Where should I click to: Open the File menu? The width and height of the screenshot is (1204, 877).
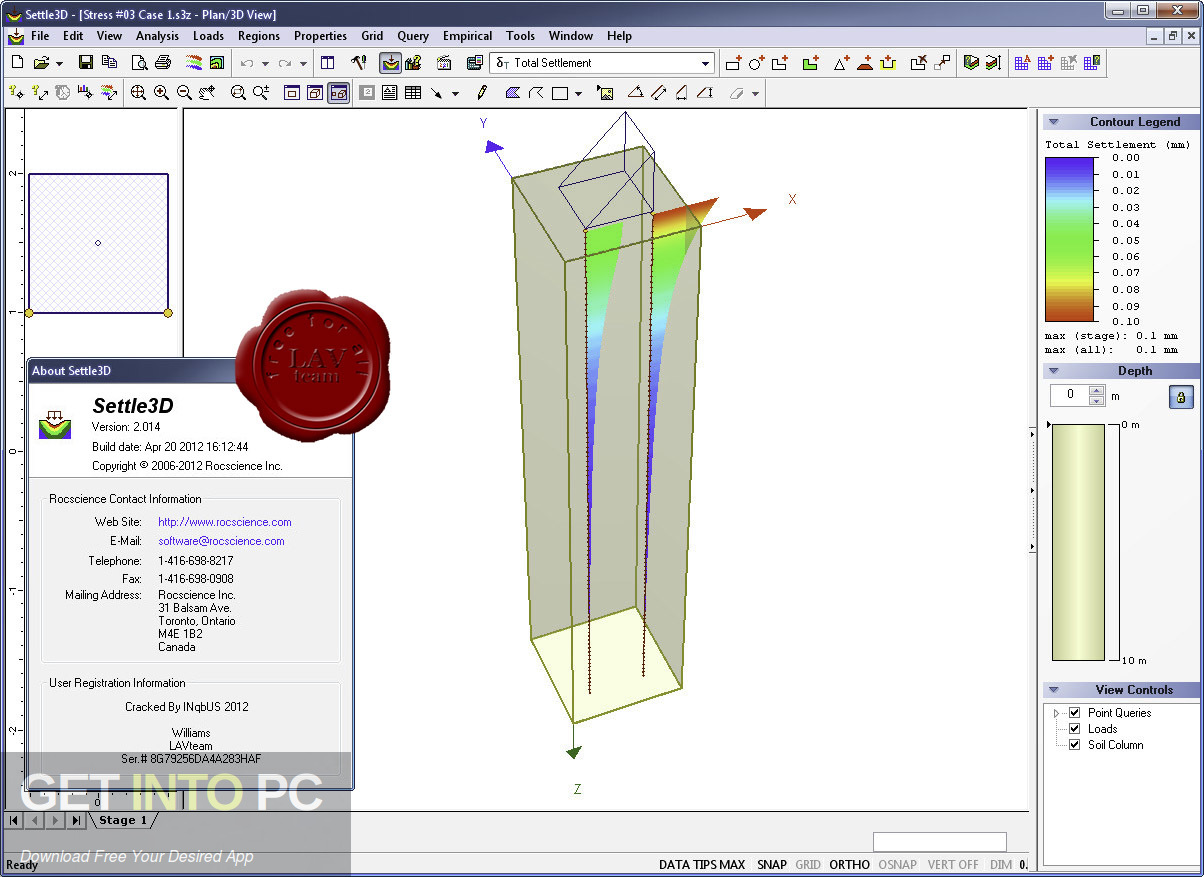40,35
